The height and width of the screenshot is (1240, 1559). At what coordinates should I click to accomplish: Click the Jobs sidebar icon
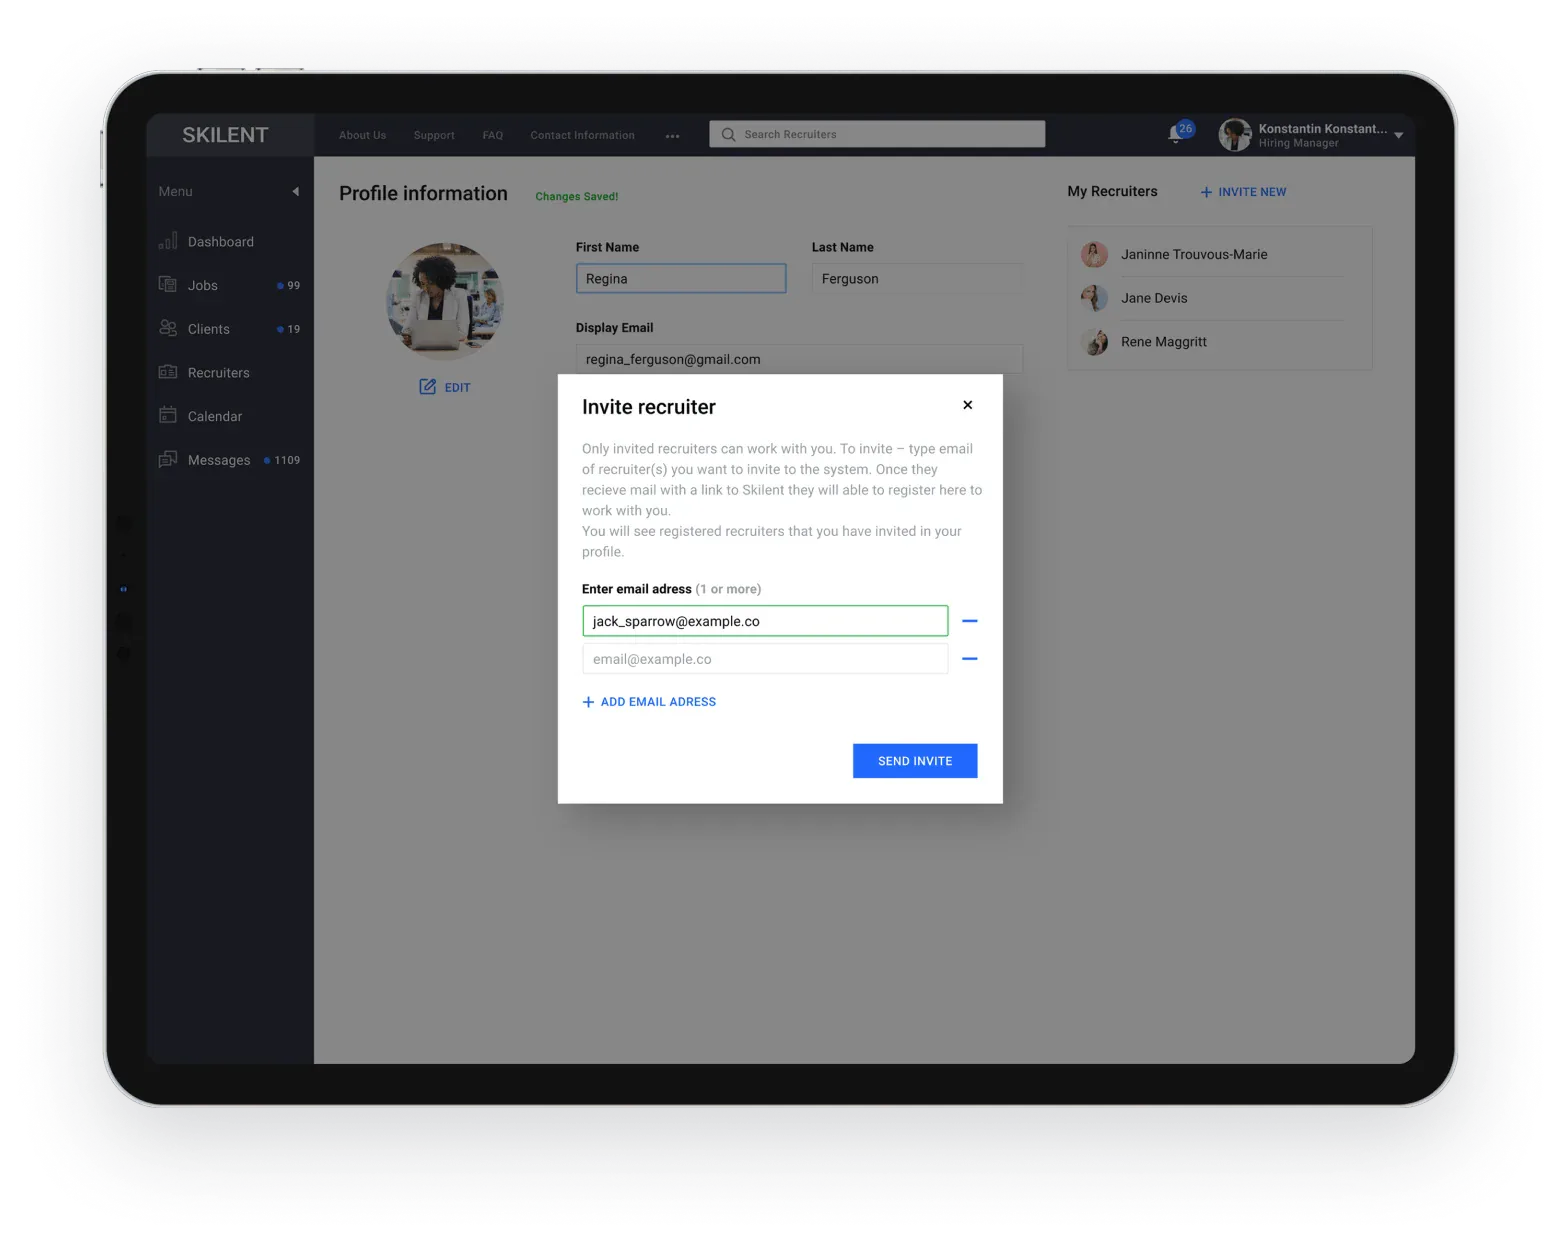click(x=168, y=284)
